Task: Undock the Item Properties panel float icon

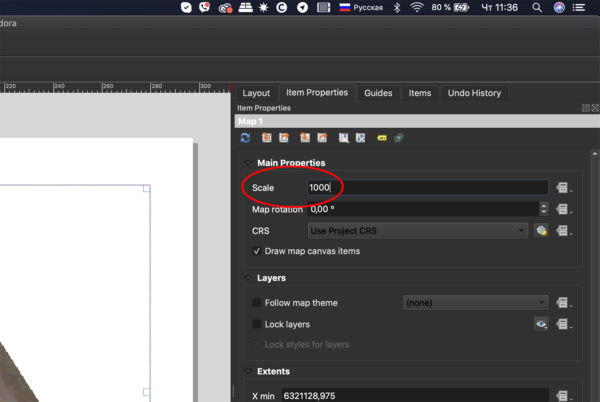Action: click(x=585, y=108)
